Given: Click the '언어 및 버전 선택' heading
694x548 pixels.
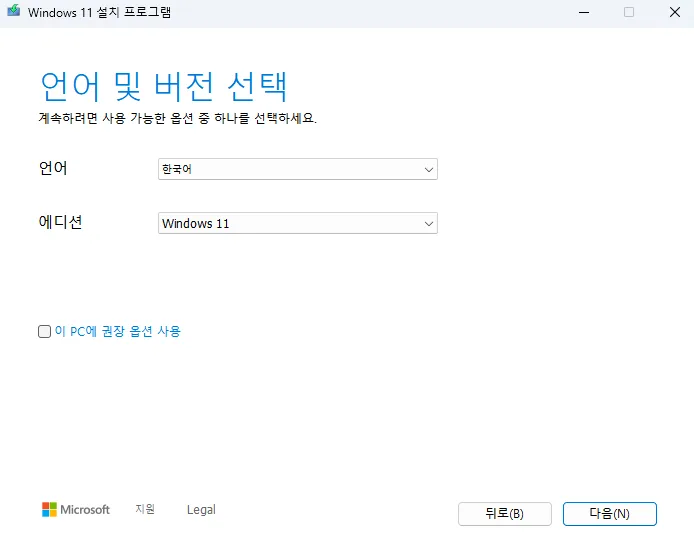Looking at the screenshot, I should coord(164,86).
